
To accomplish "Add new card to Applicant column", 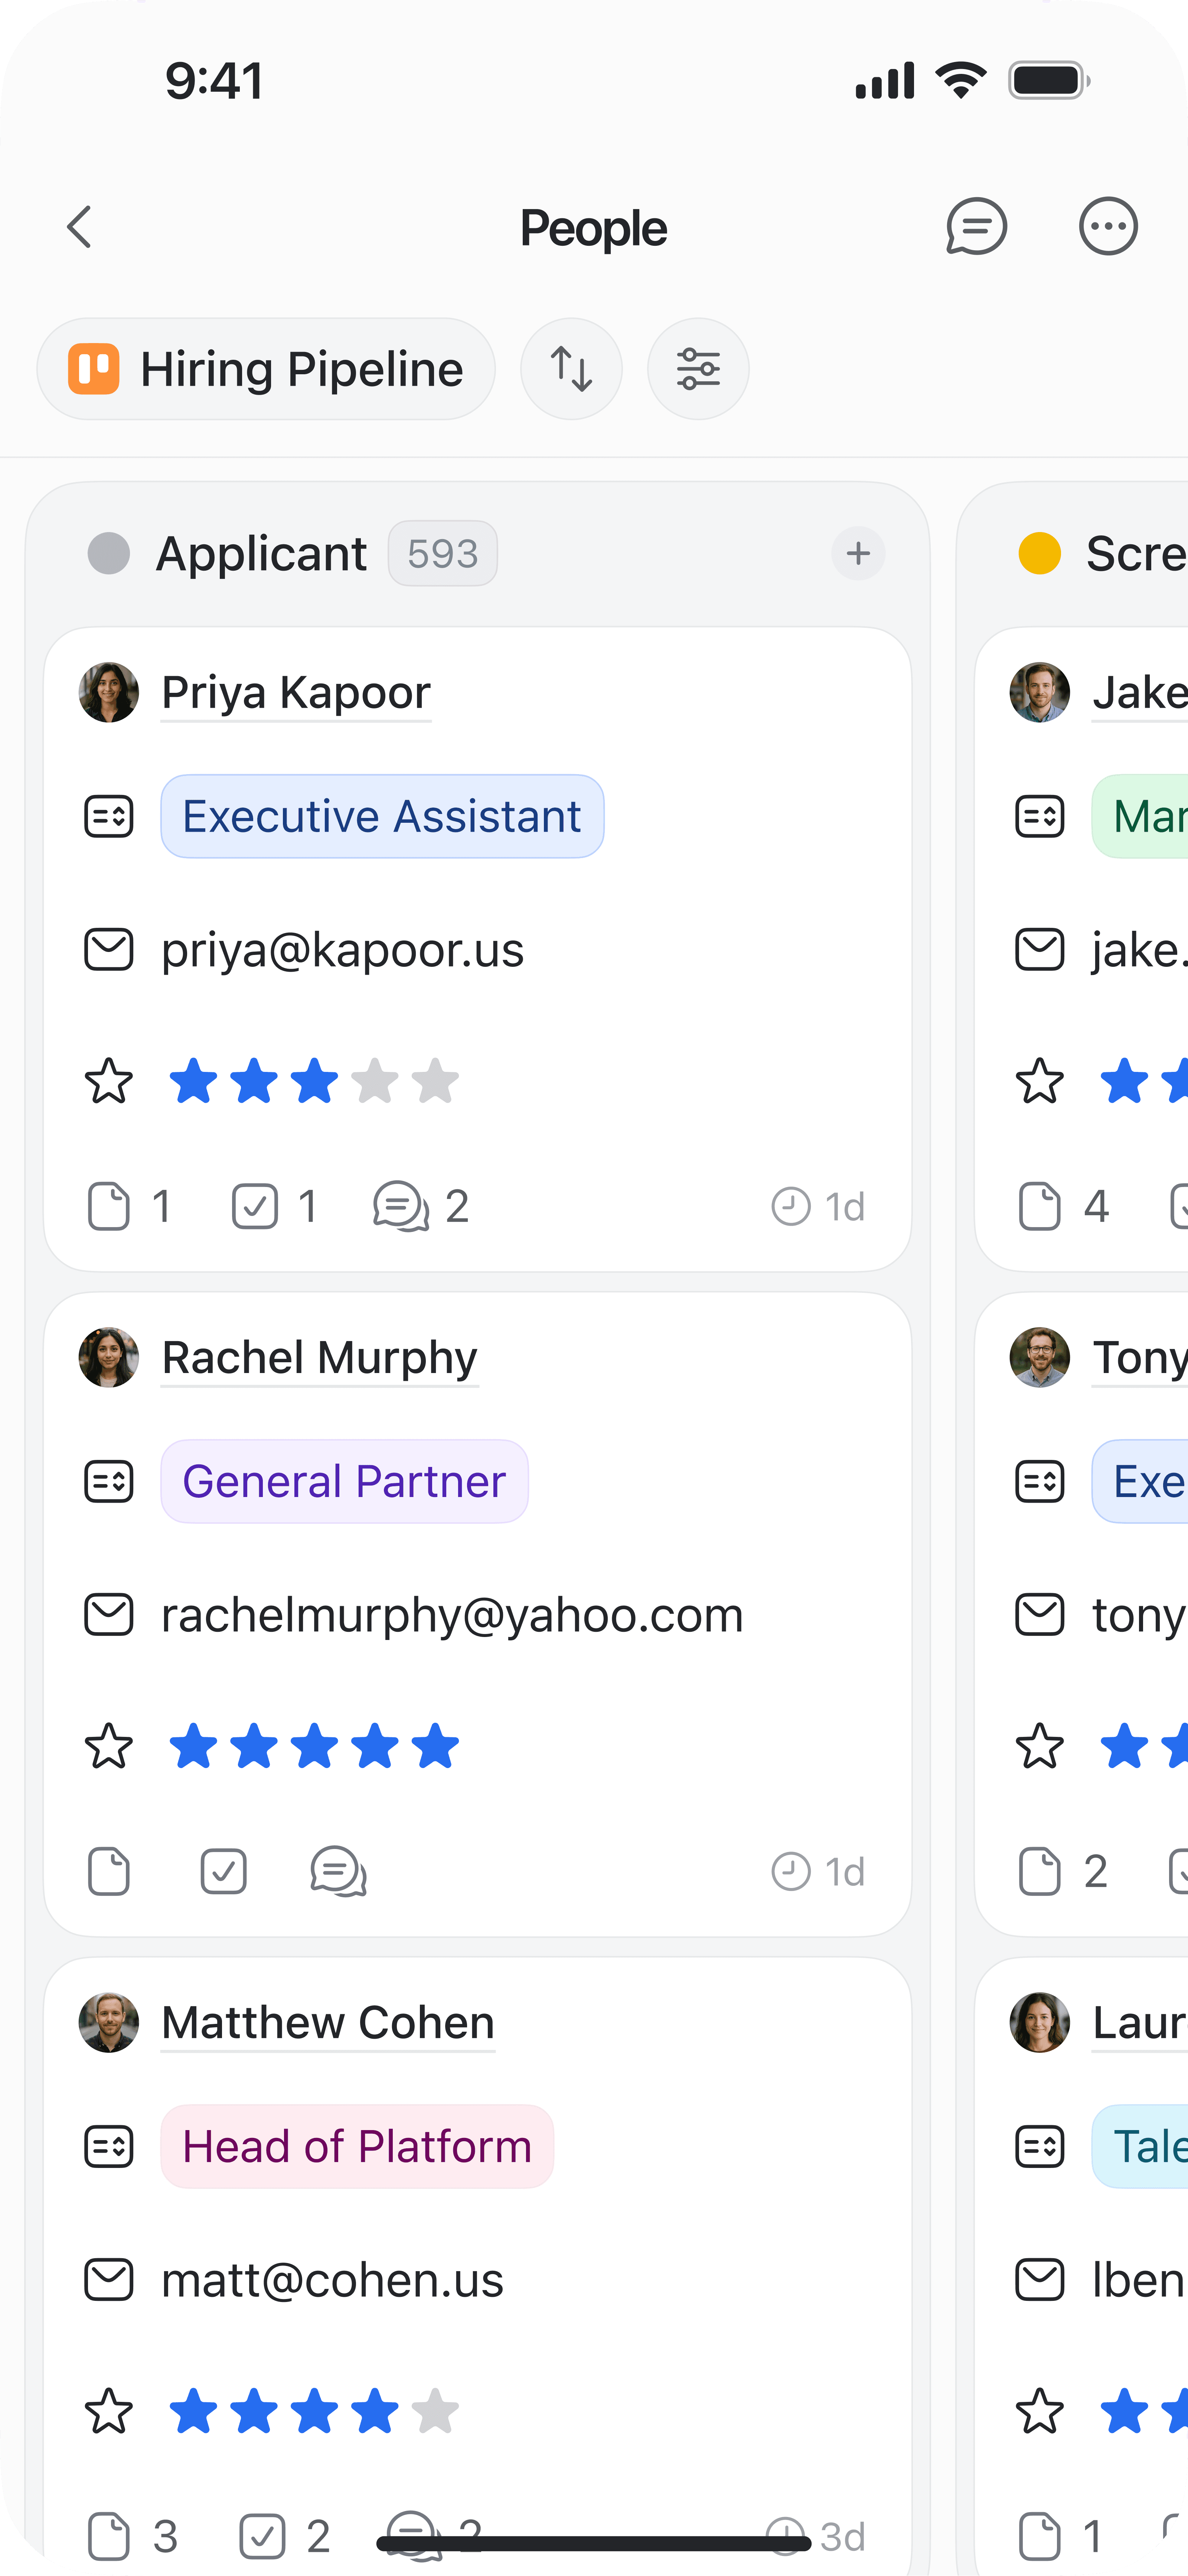I will coord(858,553).
